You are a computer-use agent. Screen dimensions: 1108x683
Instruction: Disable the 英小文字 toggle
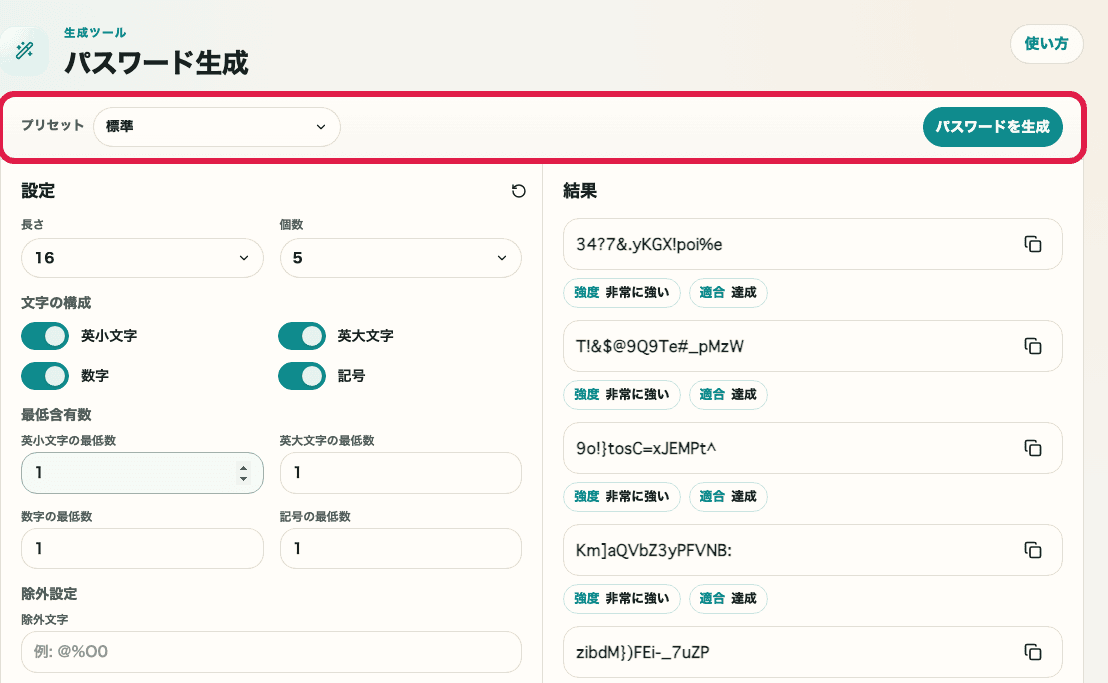(x=44, y=336)
